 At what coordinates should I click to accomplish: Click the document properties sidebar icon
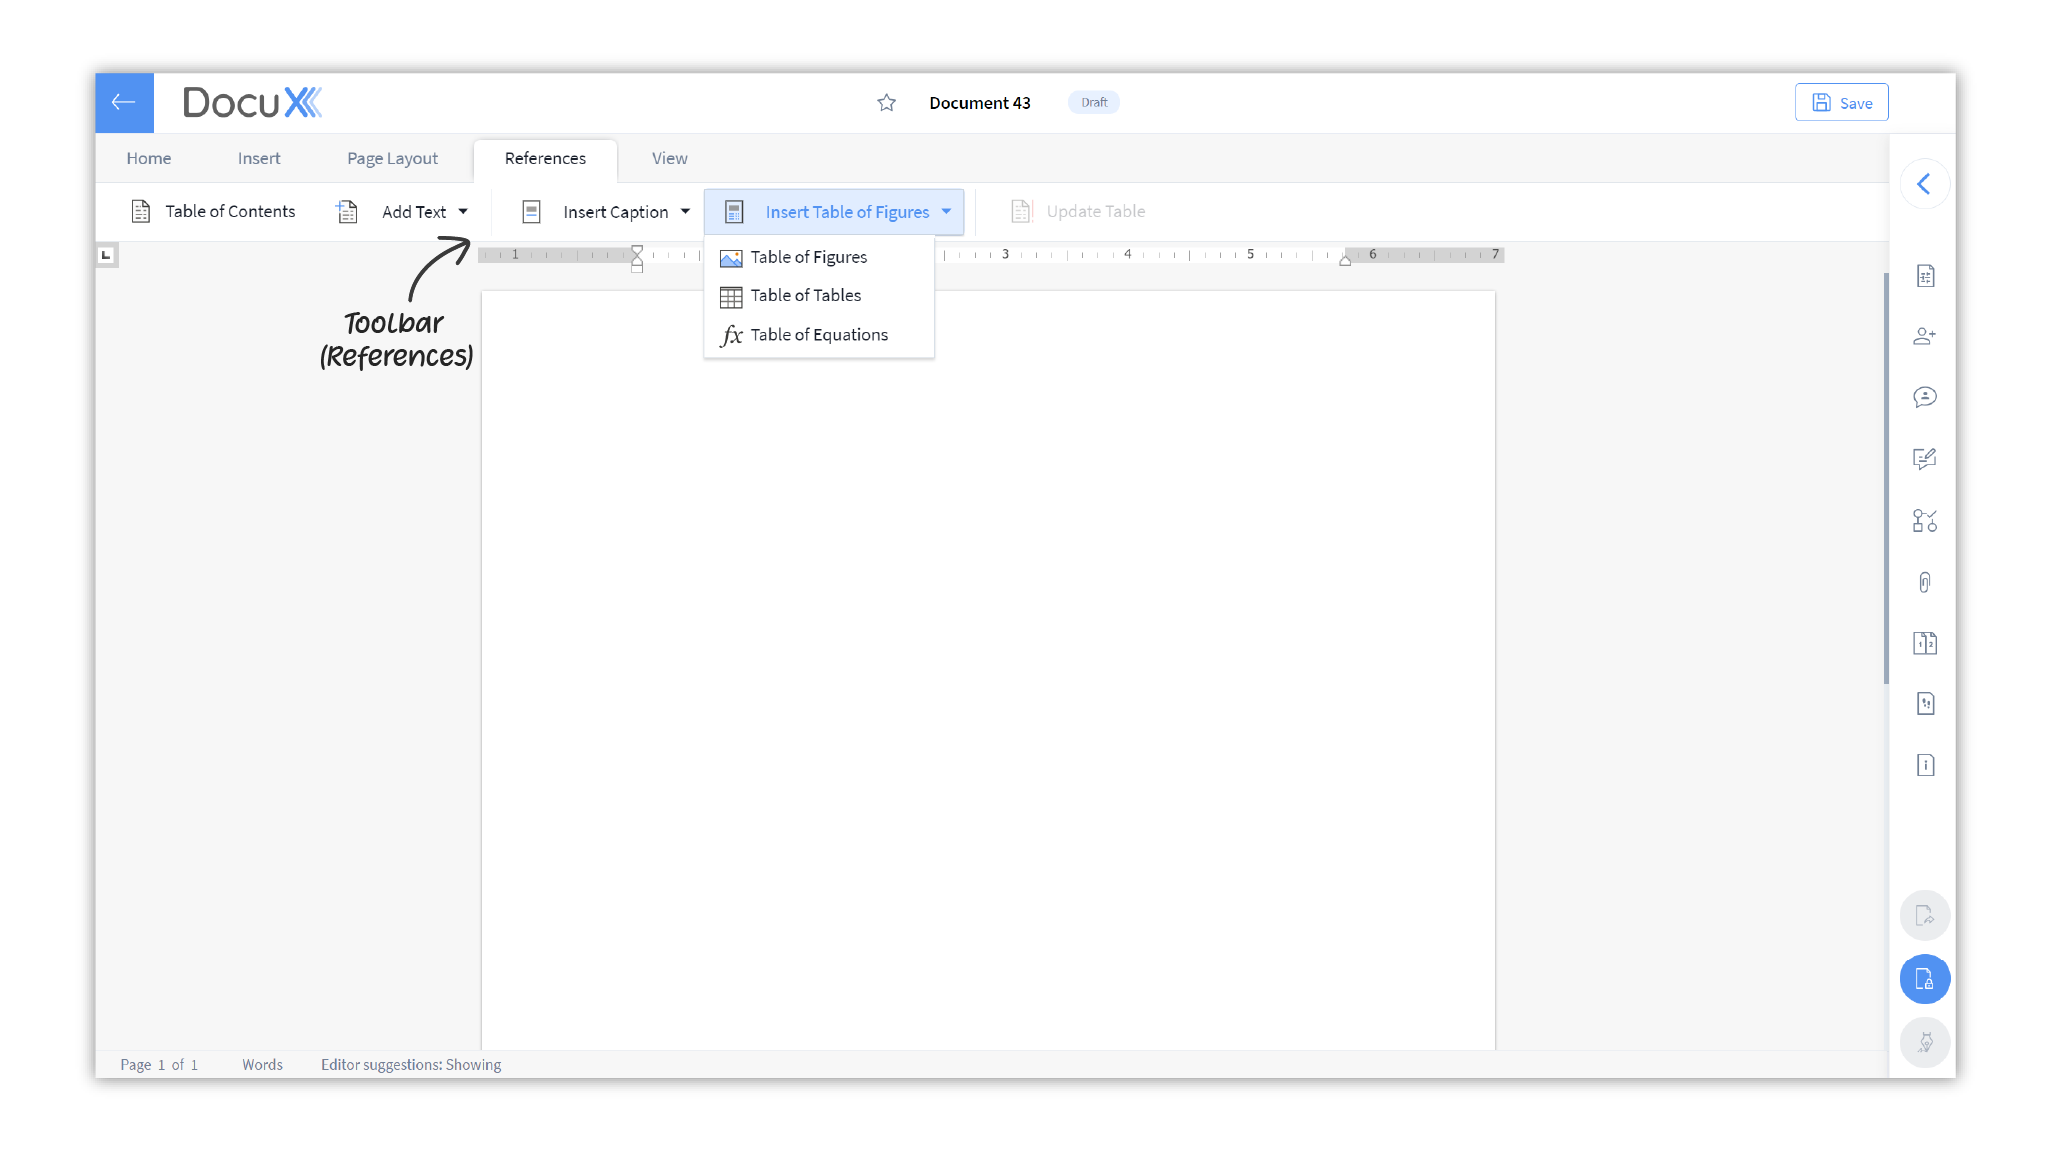pyautogui.click(x=1924, y=766)
